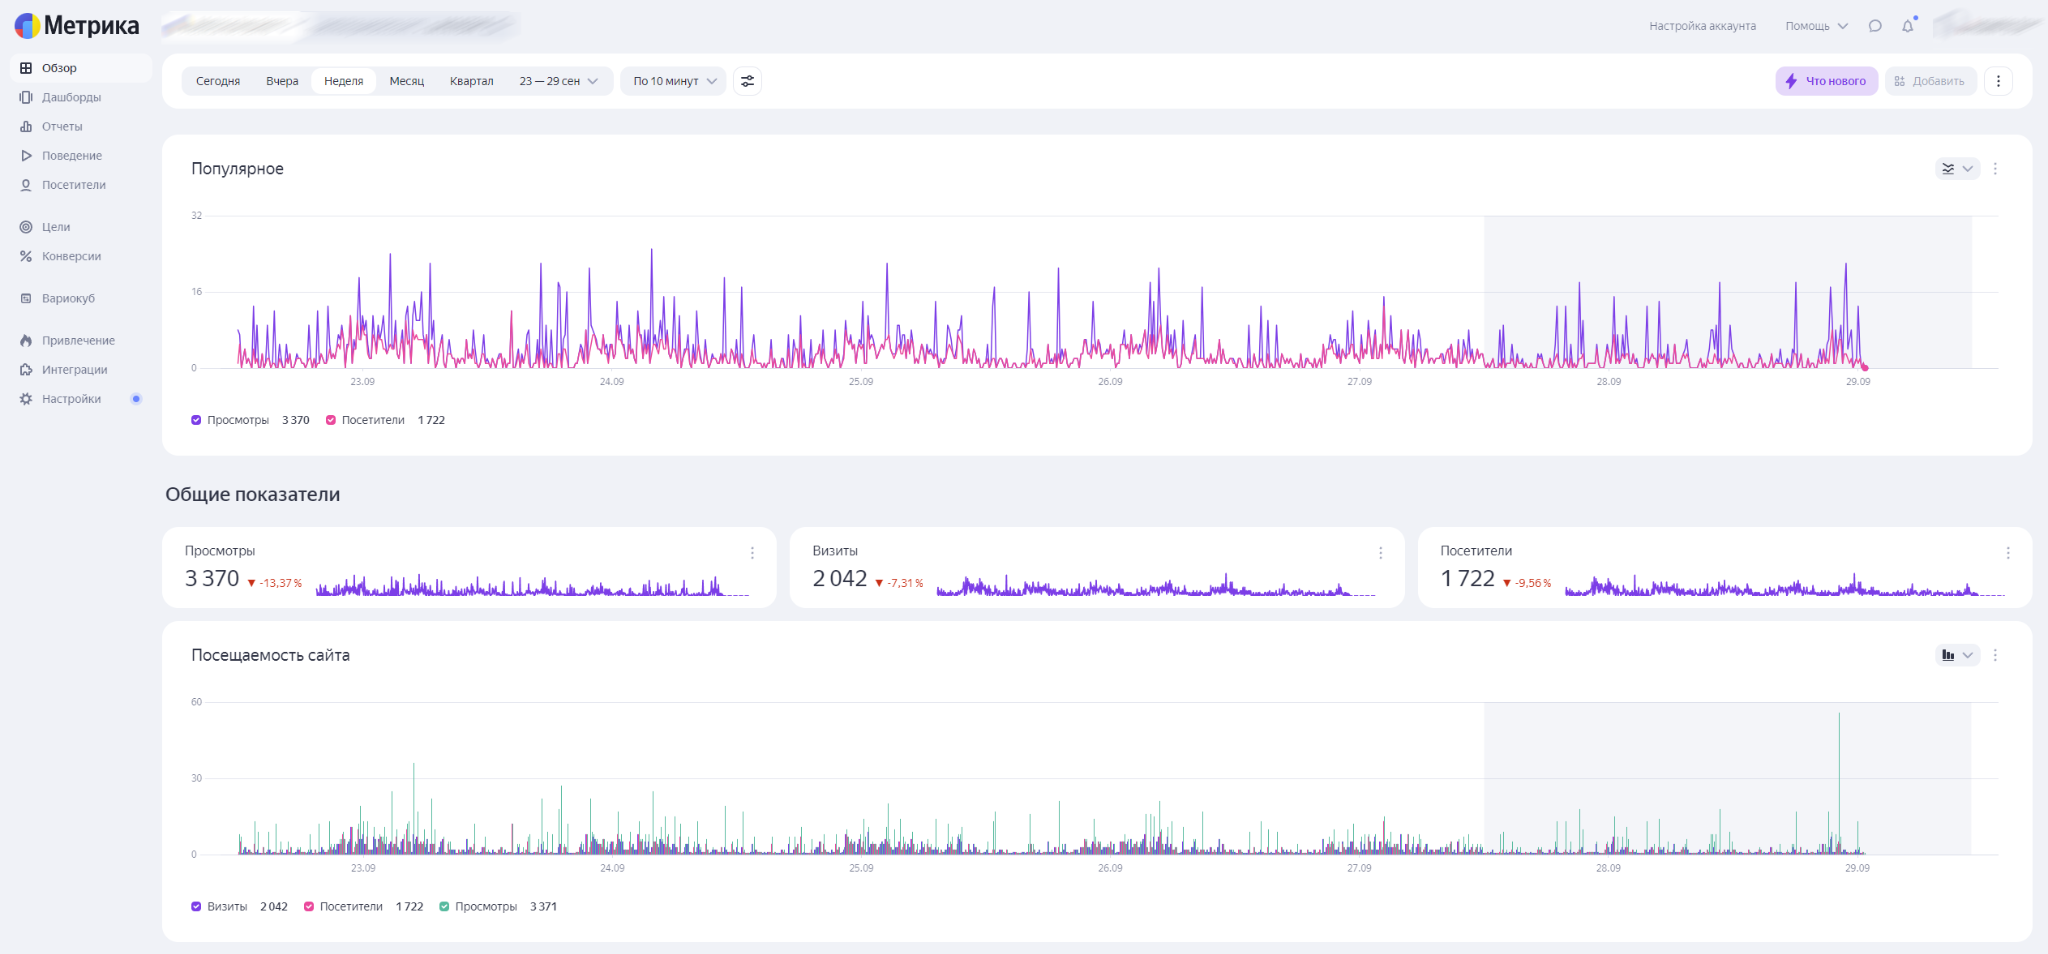Viewport: 2048px width, 954px height.
Task: Open the Настройка аккаунта link
Action: pos(1702,26)
